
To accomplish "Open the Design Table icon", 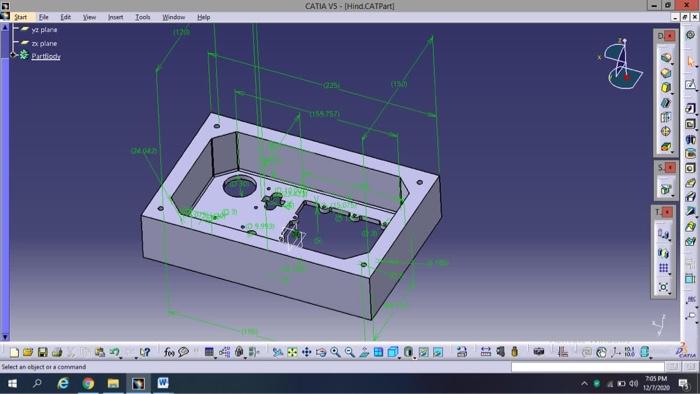I will coord(209,352).
